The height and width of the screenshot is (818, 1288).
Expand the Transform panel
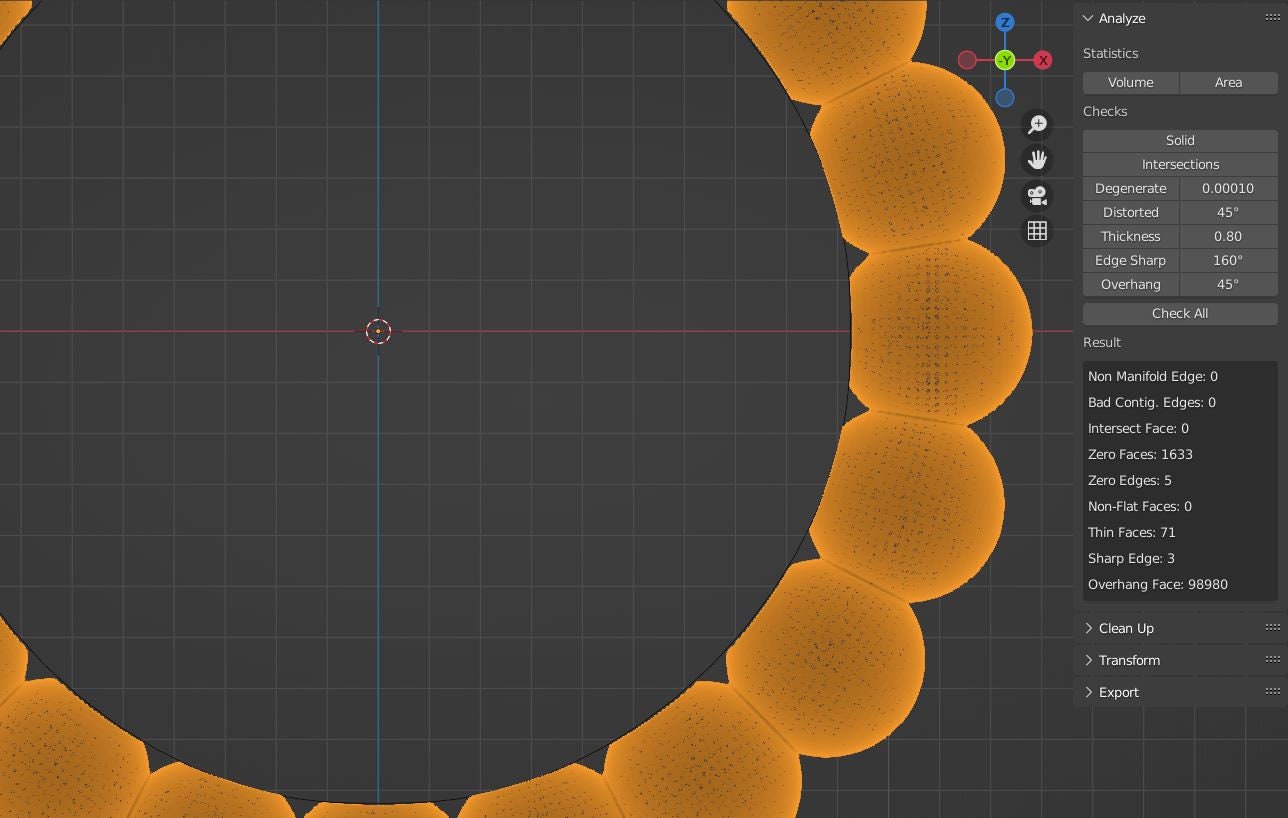pos(1088,660)
